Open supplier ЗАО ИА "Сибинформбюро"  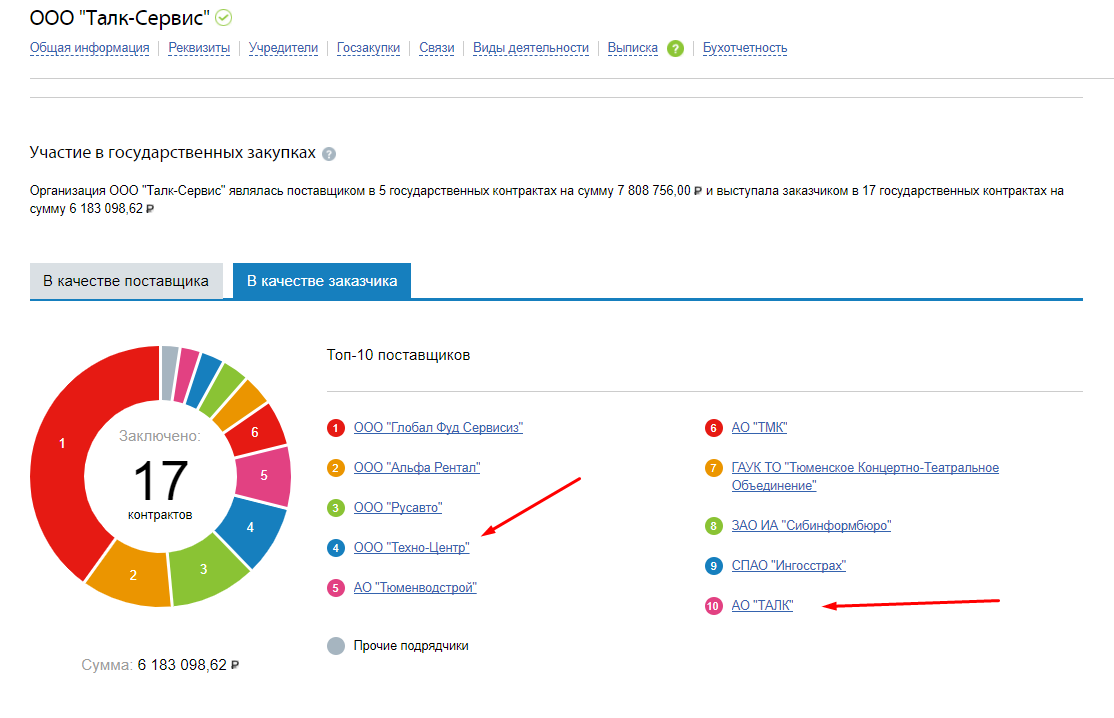811,526
